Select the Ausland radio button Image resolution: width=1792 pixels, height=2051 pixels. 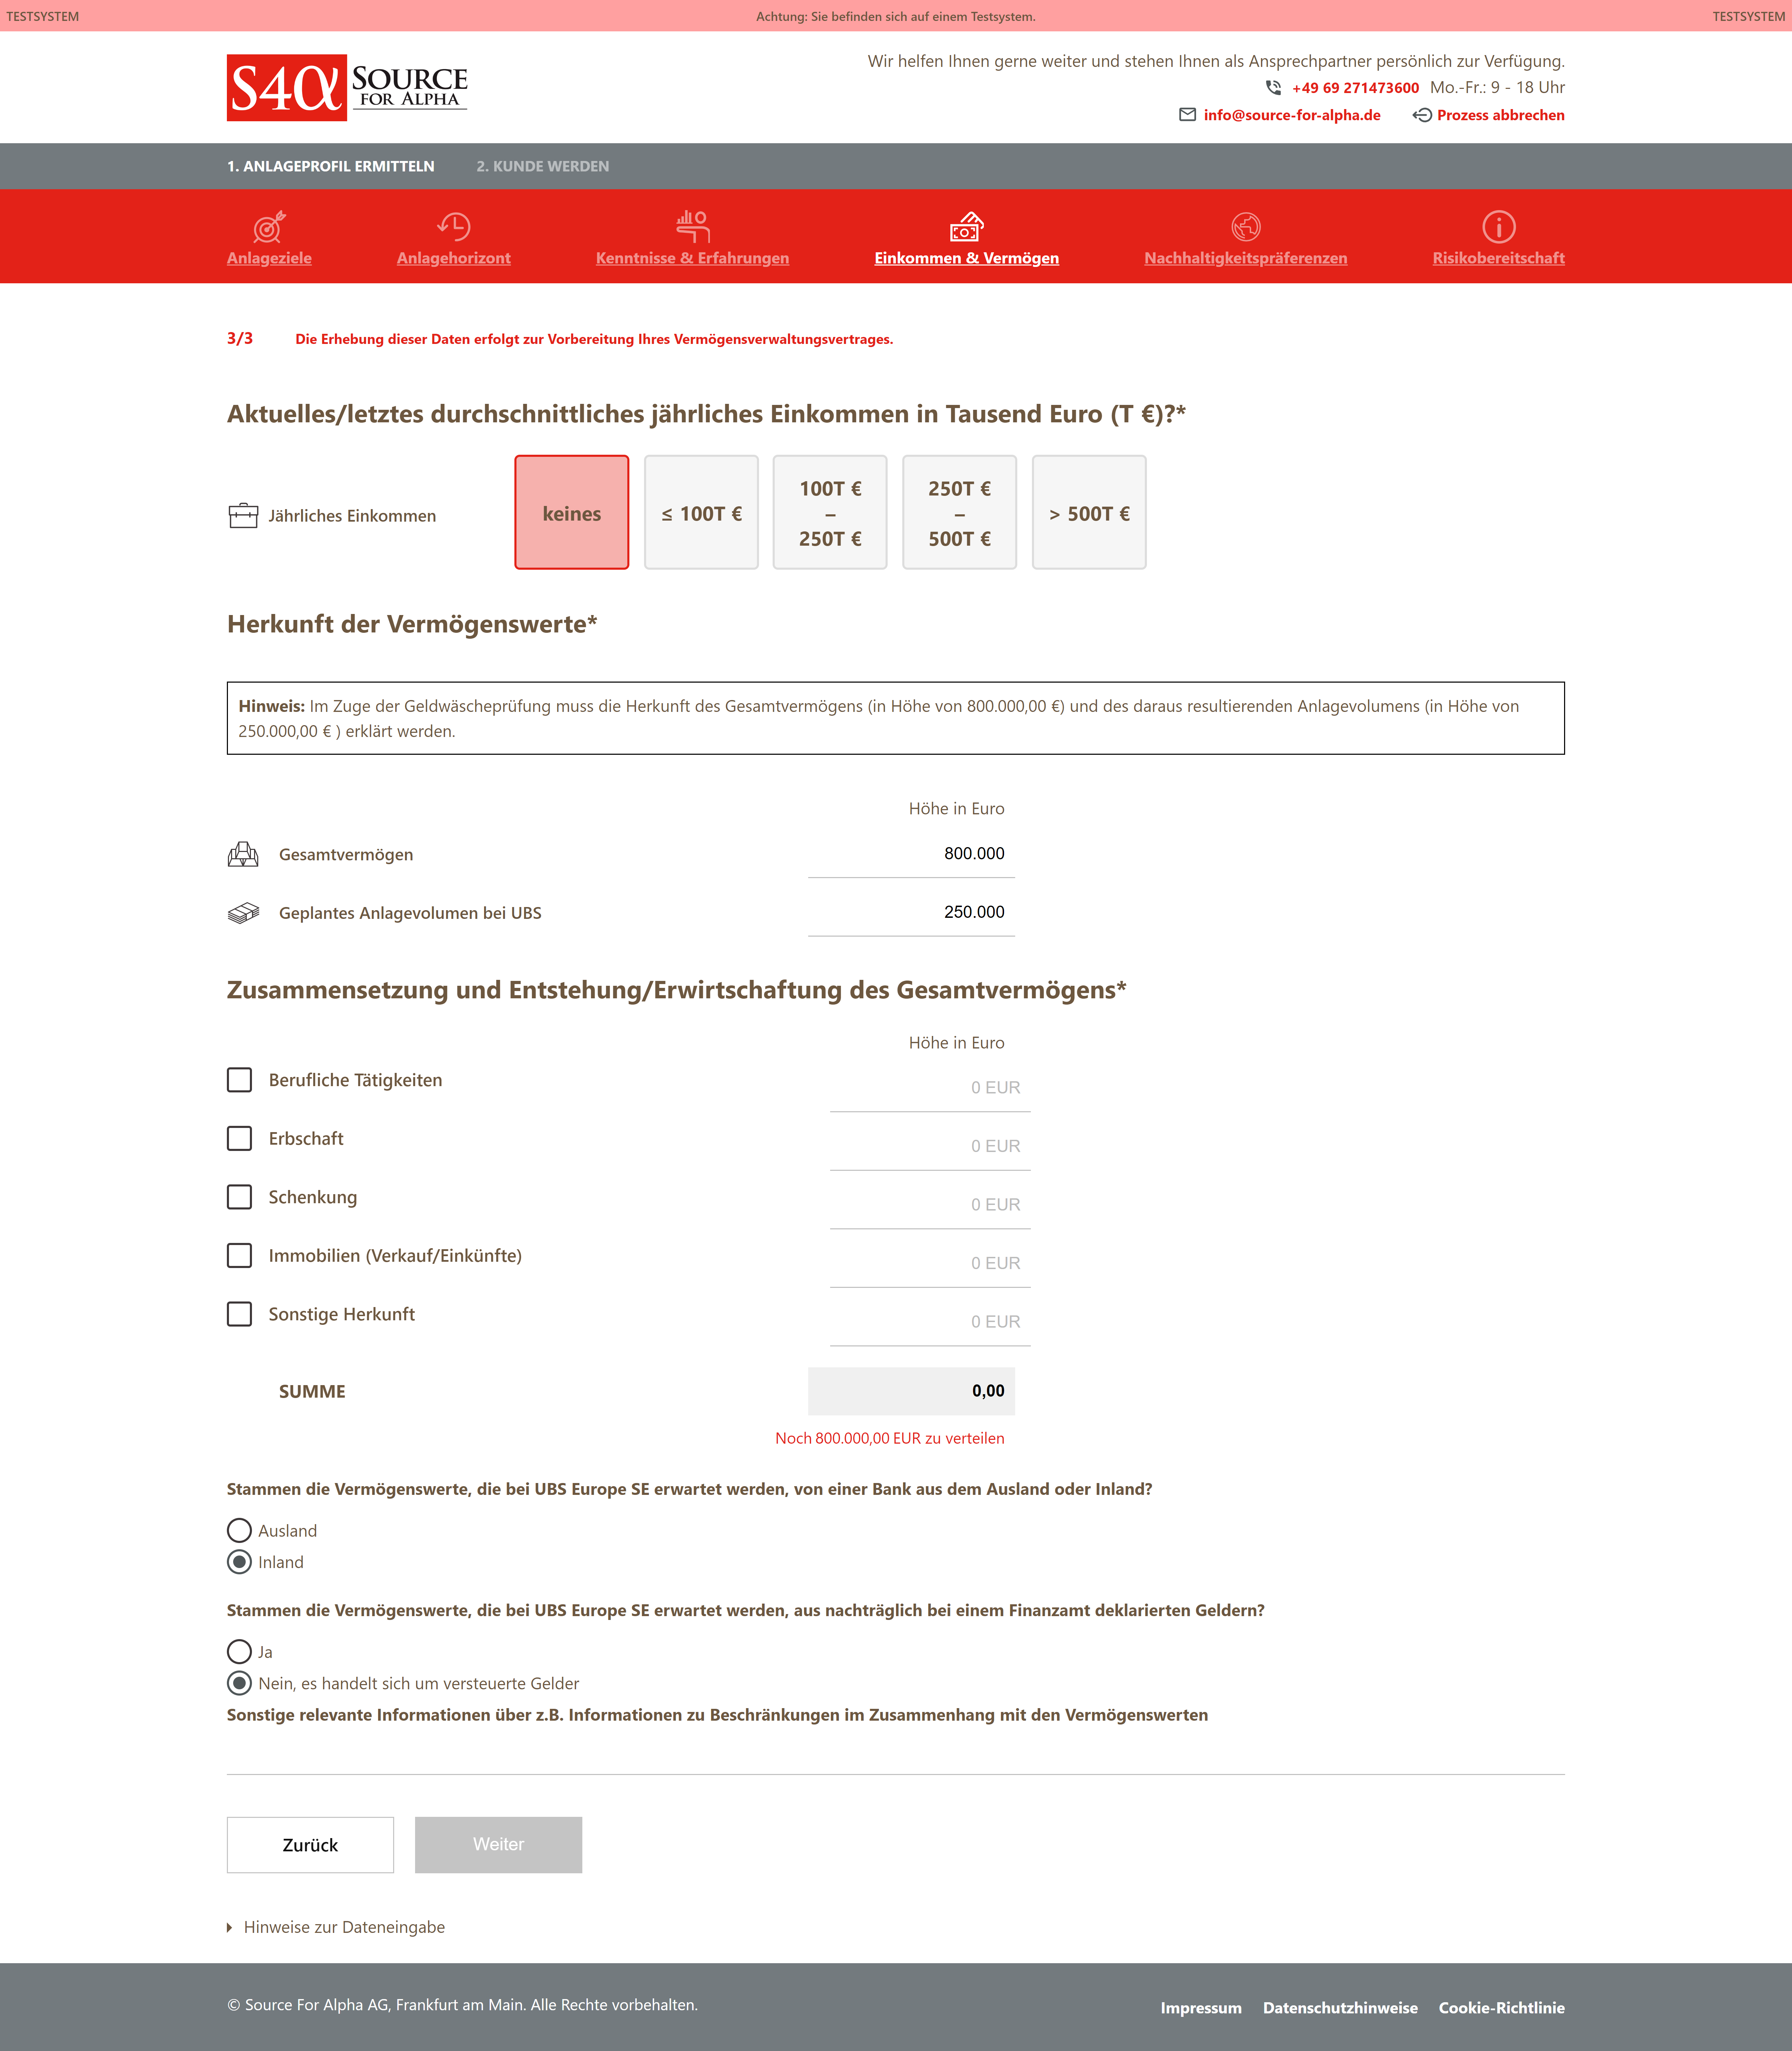(x=239, y=1531)
